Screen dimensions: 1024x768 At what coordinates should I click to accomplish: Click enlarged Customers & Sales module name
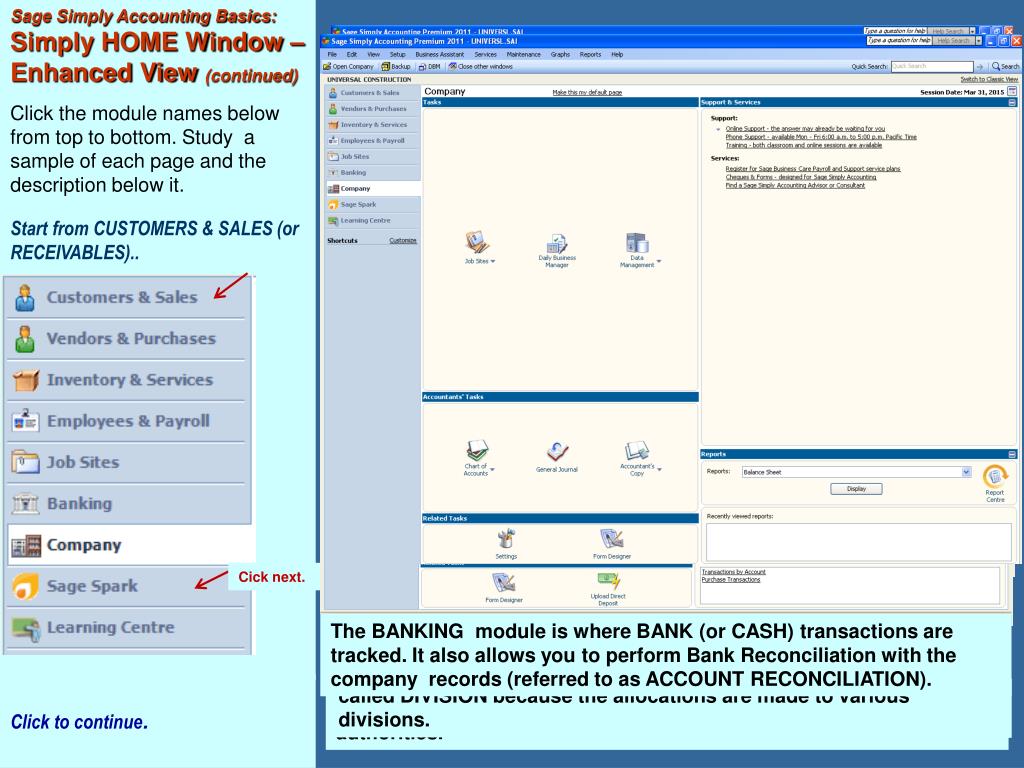tap(122, 297)
